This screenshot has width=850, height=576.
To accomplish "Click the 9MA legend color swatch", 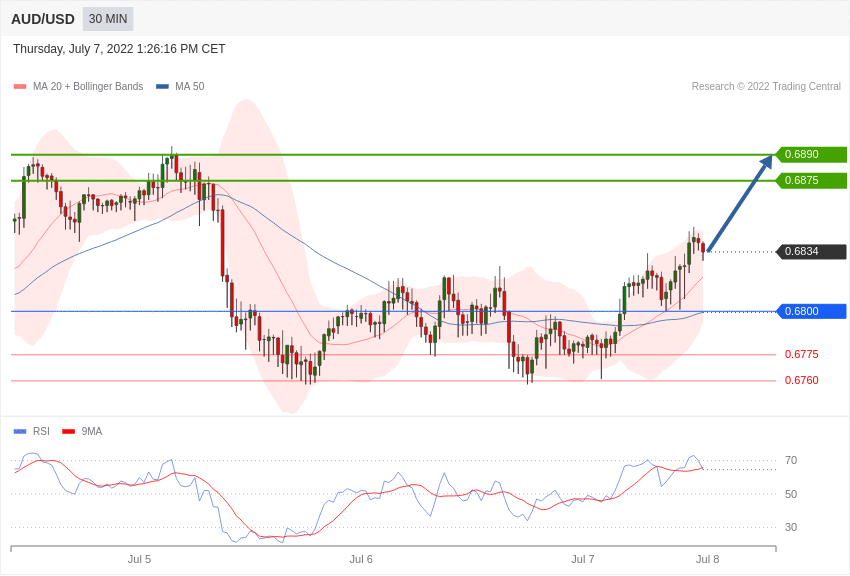I will coord(69,432).
